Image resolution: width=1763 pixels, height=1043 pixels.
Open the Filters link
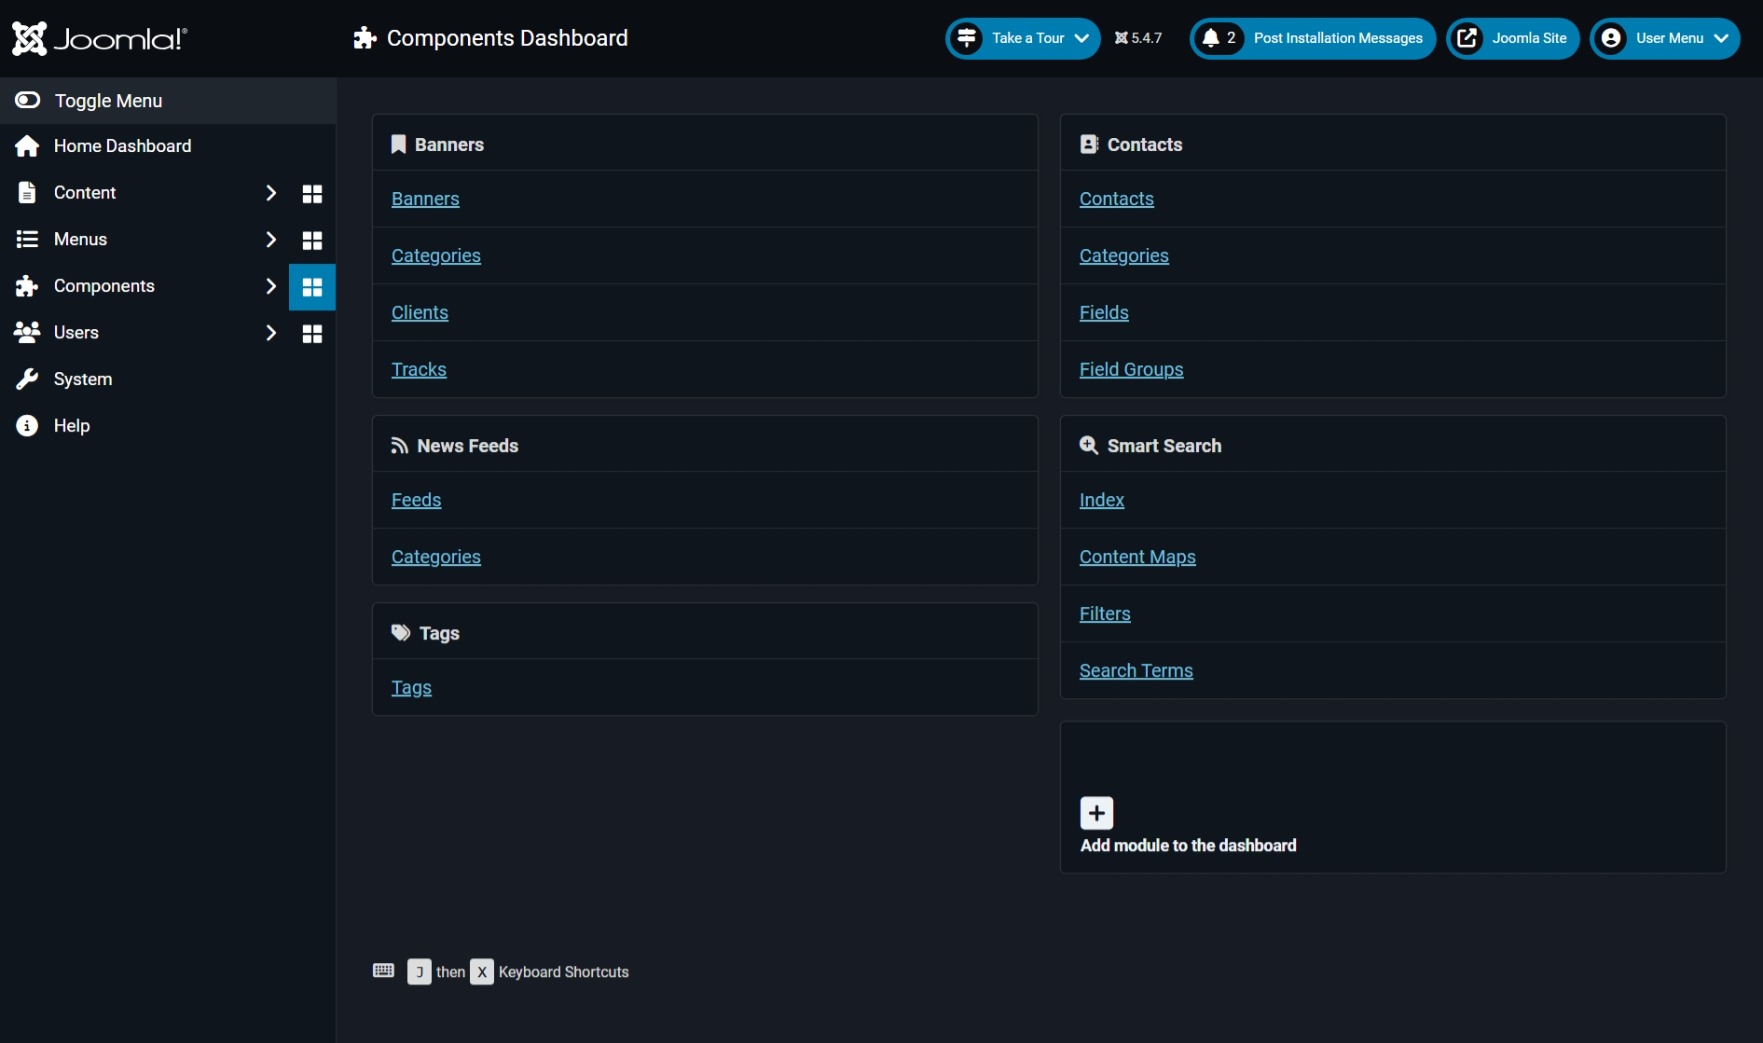(x=1105, y=614)
